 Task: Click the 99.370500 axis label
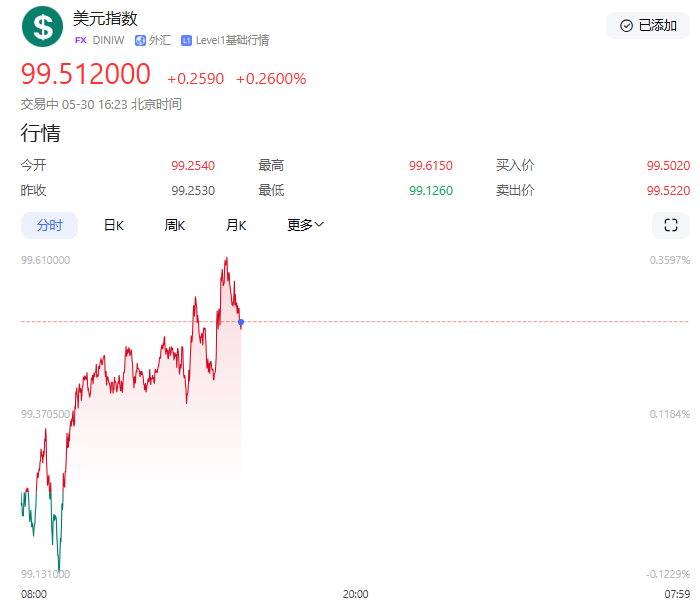click(46, 414)
